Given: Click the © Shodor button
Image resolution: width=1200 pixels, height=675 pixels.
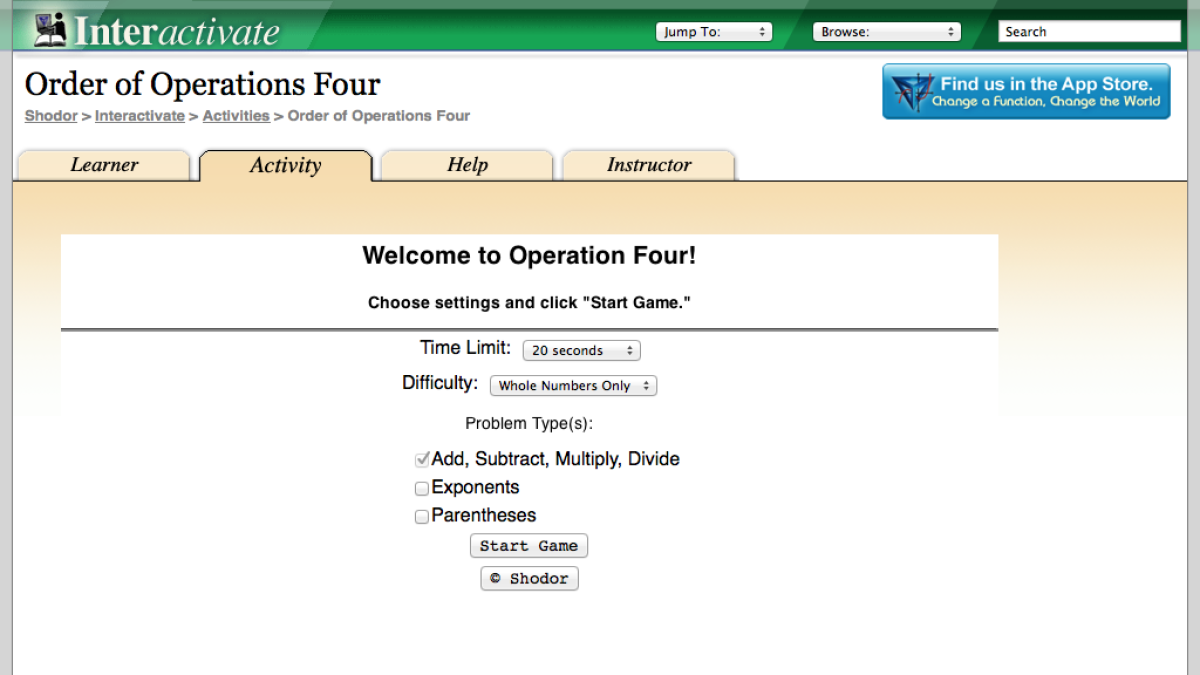Looking at the screenshot, I should [x=529, y=578].
